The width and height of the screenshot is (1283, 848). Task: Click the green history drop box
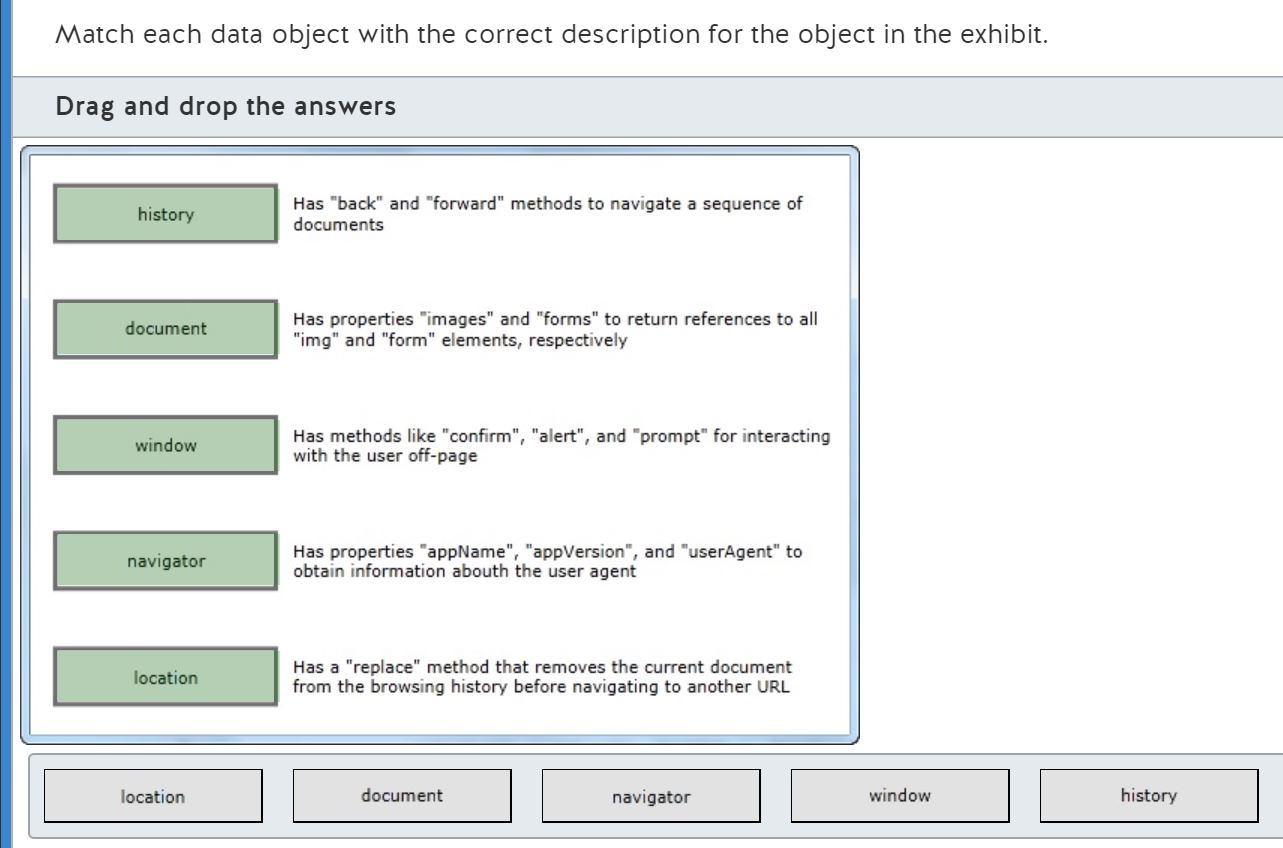coord(165,213)
